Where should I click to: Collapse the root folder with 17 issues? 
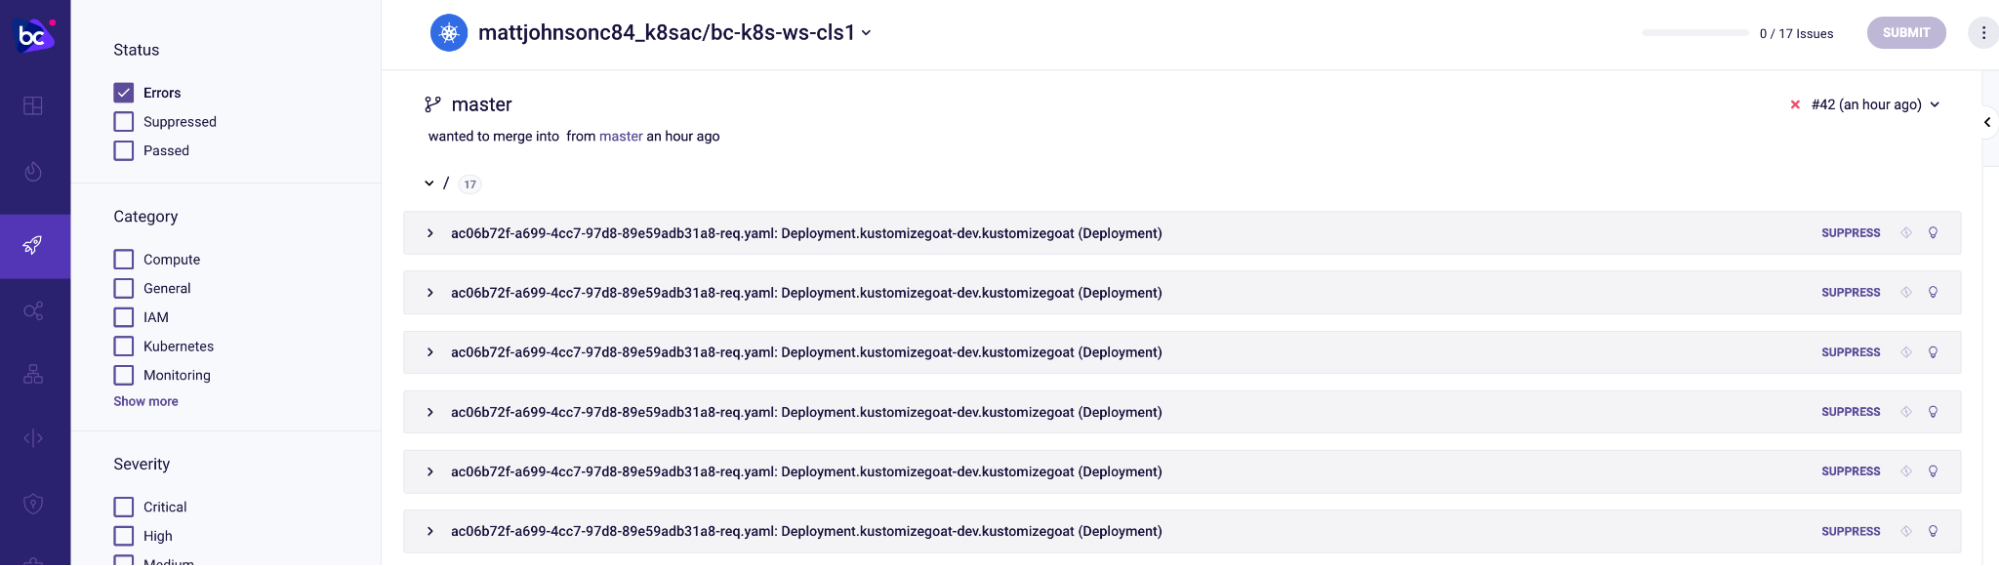click(x=429, y=184)
